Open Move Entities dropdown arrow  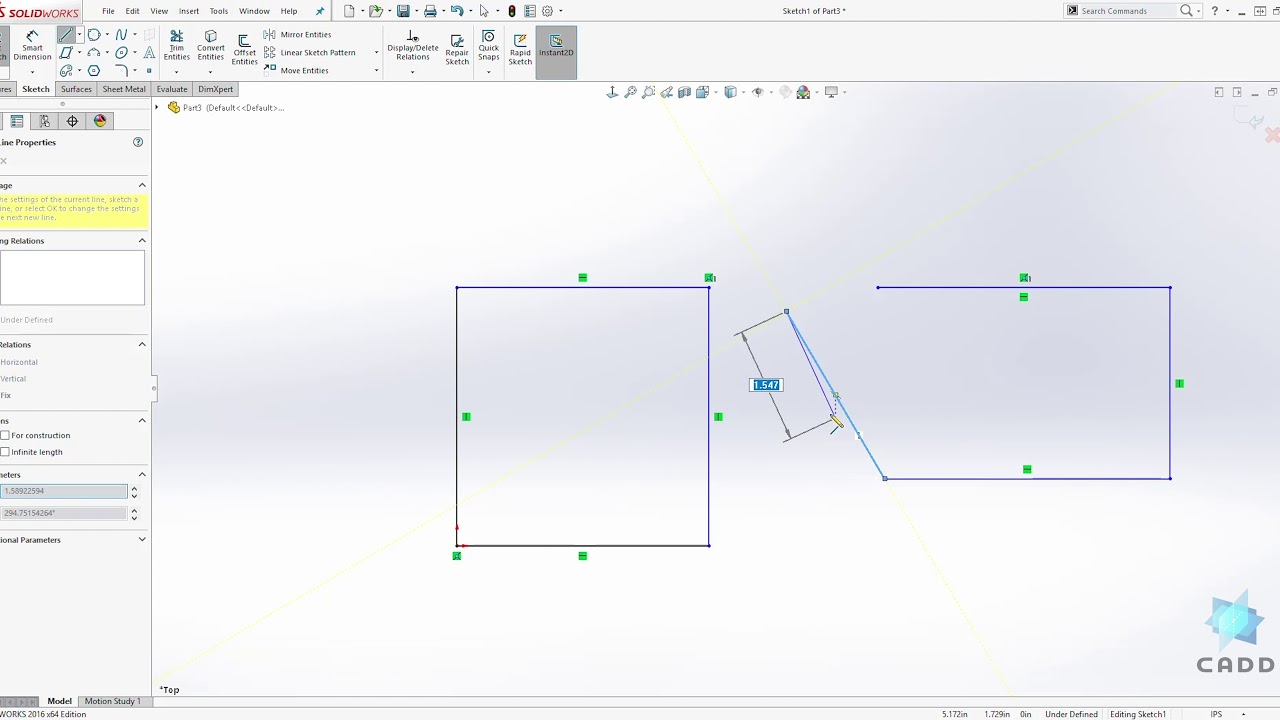(376, 71)
